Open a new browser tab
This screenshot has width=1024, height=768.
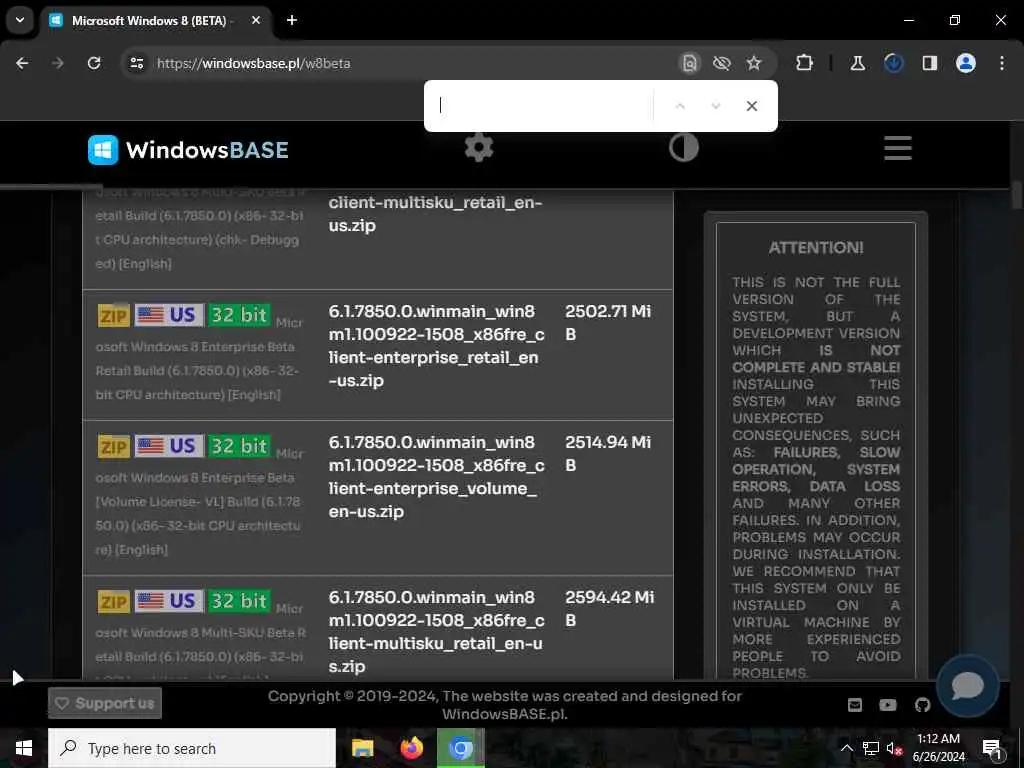[x=292, y=20]
